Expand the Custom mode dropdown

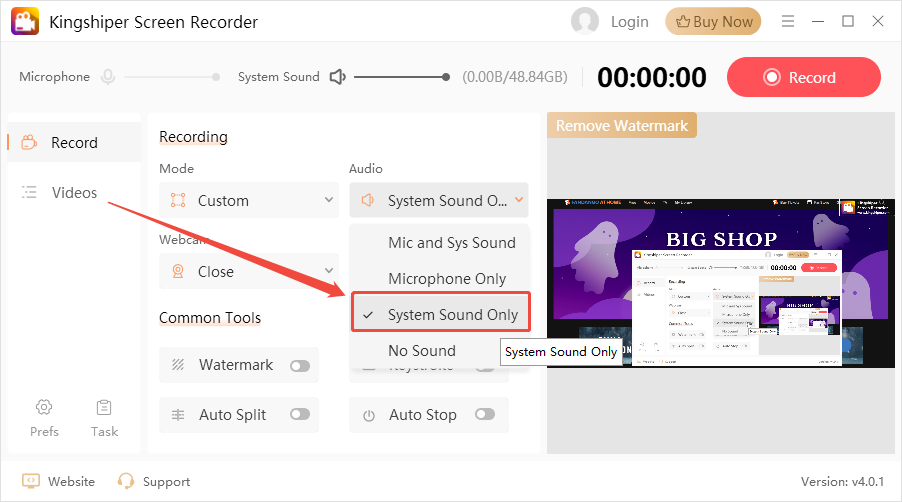click(249, 201)
